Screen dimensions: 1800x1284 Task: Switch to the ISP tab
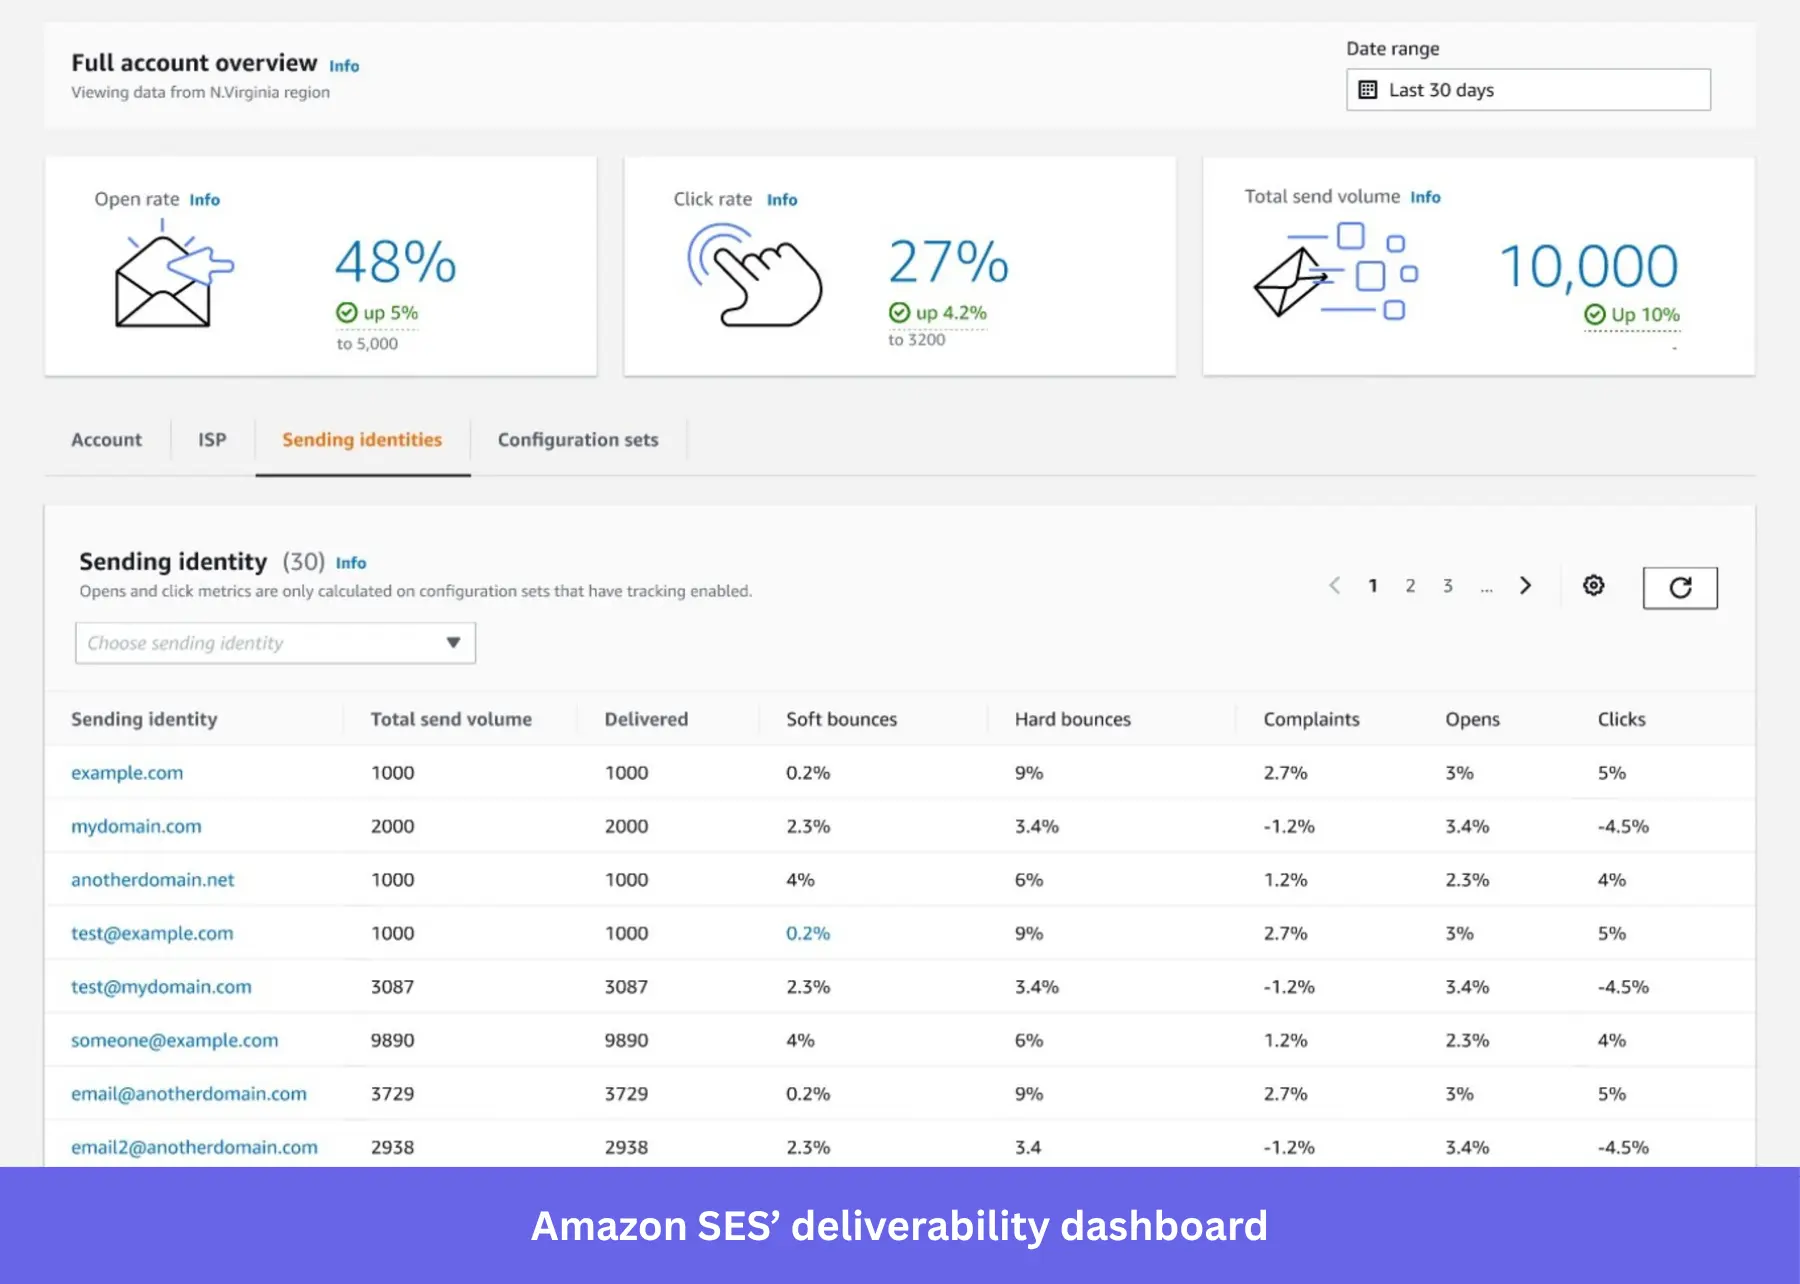212,440
